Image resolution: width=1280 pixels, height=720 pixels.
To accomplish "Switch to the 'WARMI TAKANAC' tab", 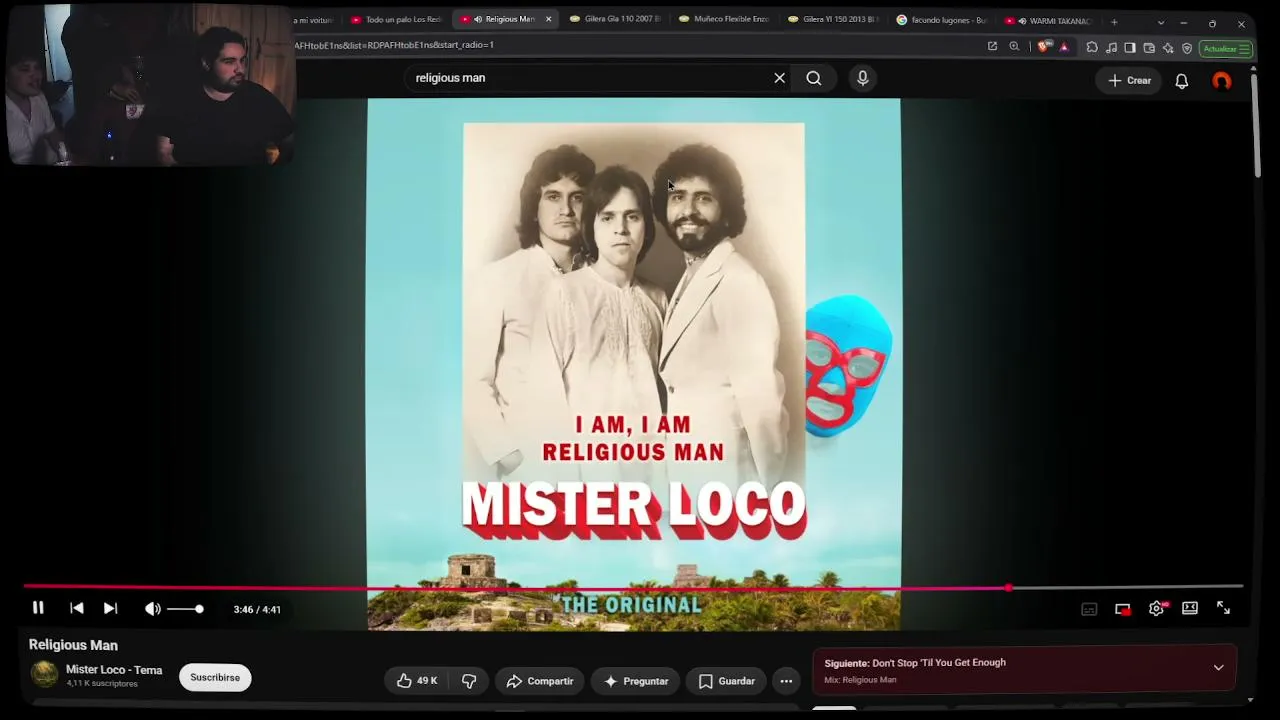I will point(1050,20).
